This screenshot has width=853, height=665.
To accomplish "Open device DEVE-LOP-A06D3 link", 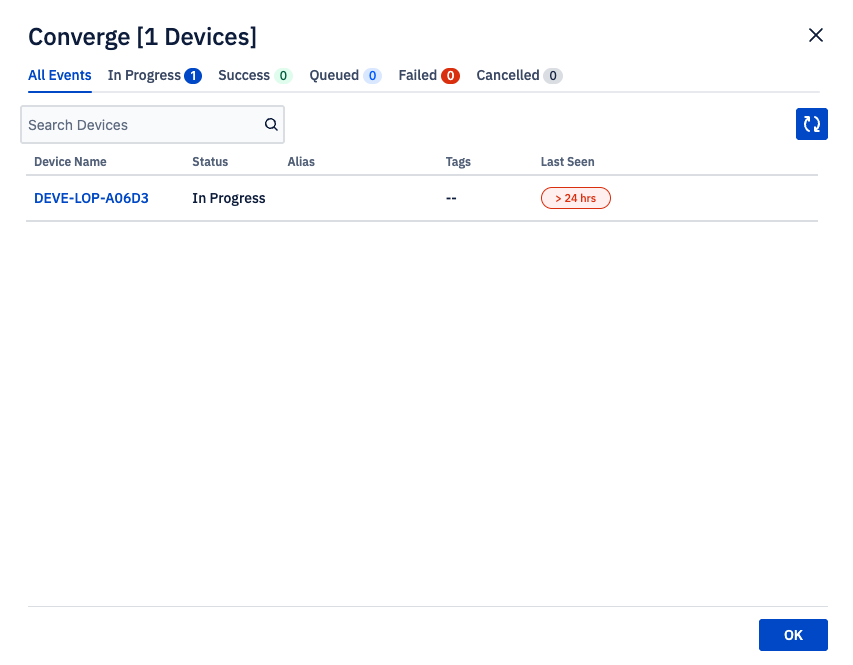I will click(91, 198).
